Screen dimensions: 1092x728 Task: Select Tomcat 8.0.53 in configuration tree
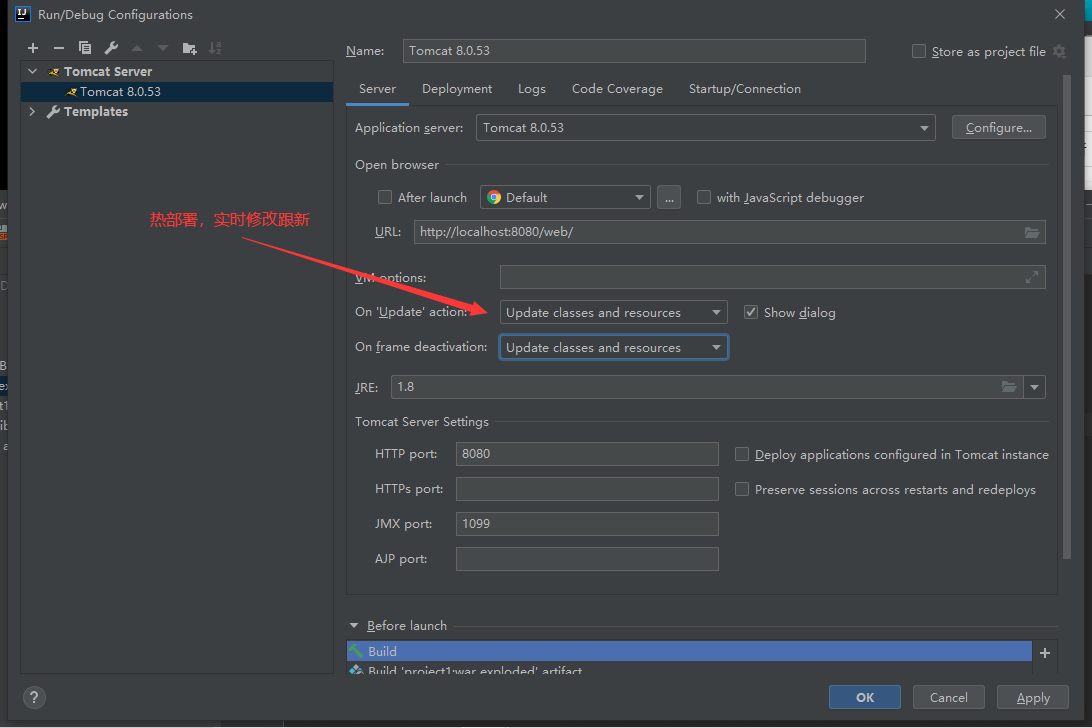coord(177,92)
